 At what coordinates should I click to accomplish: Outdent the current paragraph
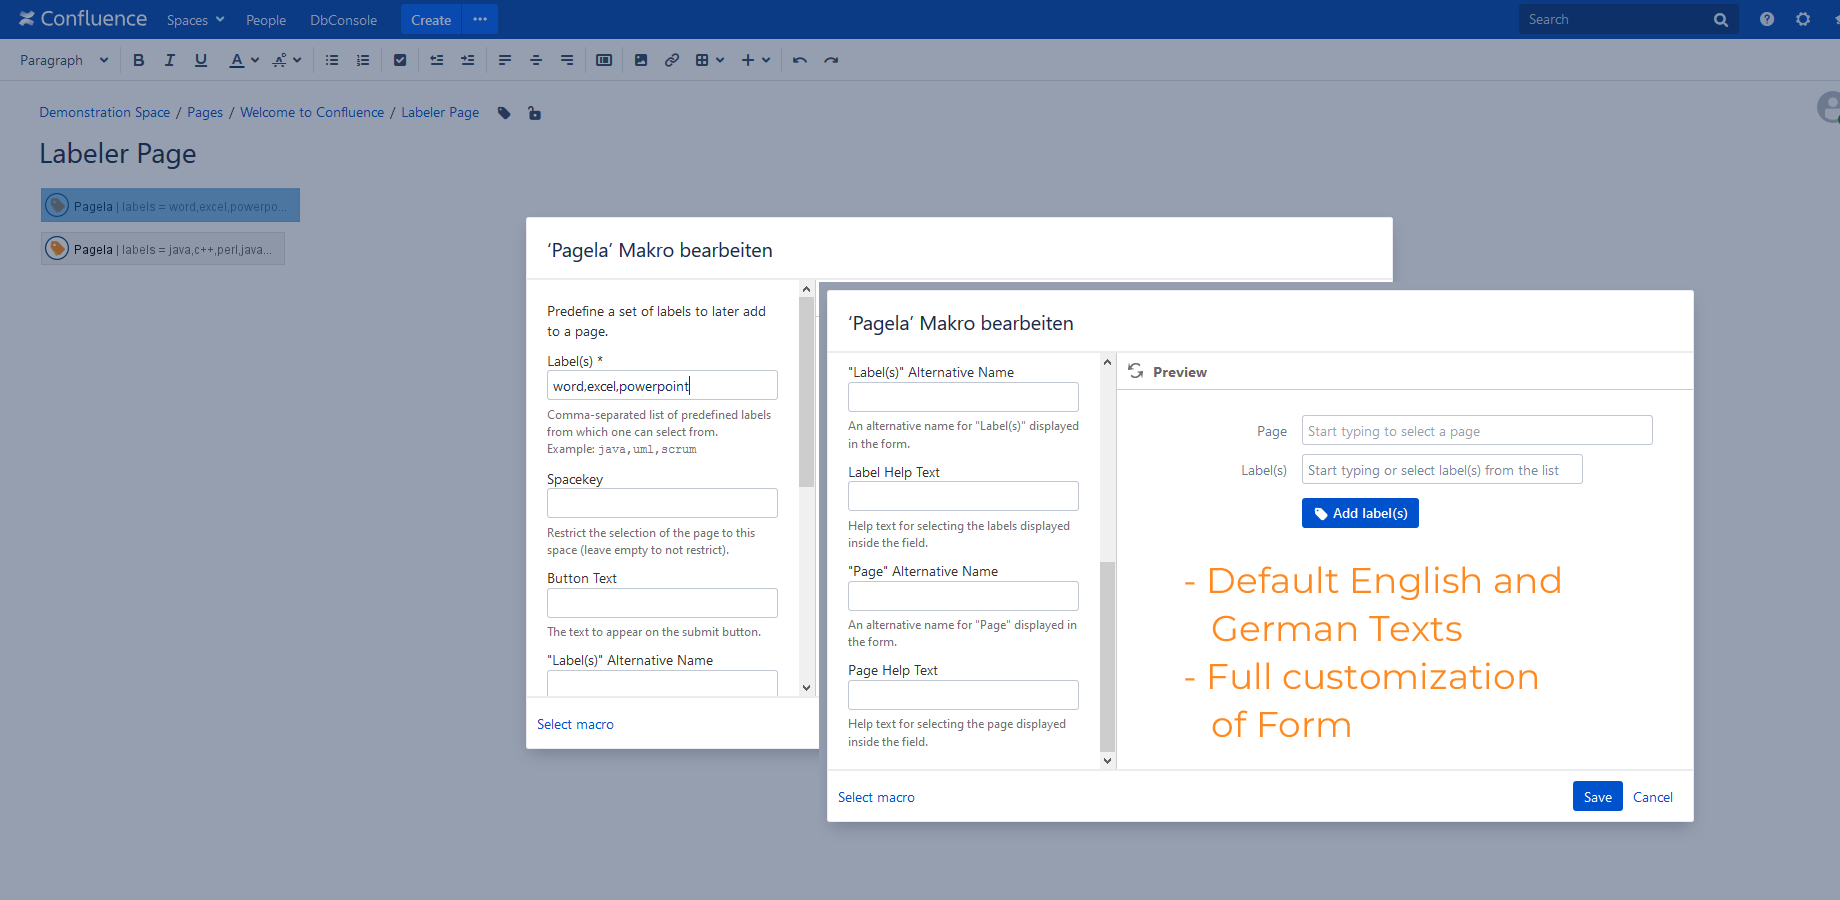click(437, 60)
